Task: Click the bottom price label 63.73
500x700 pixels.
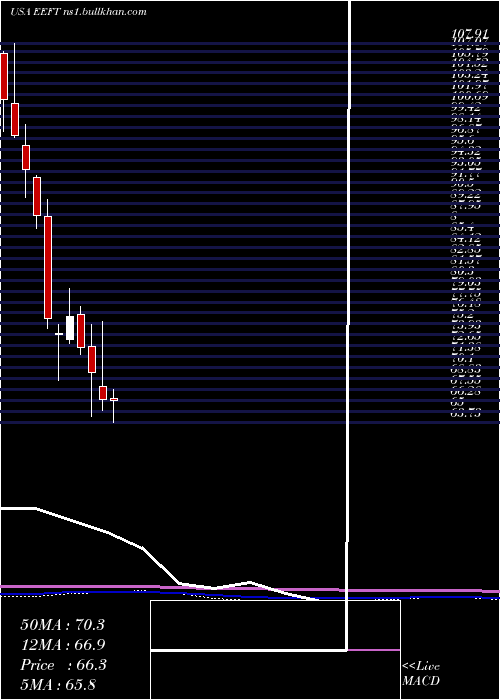Action: click(x=466, y=413)
